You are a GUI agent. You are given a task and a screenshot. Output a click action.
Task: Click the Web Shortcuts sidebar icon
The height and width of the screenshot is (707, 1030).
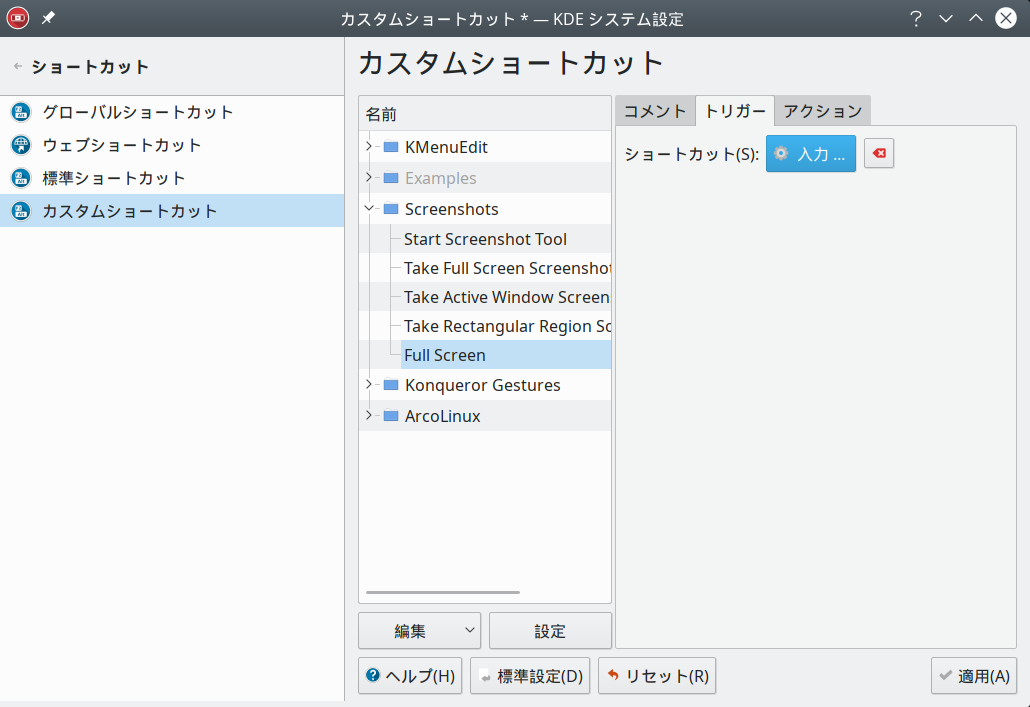[21, 145]
